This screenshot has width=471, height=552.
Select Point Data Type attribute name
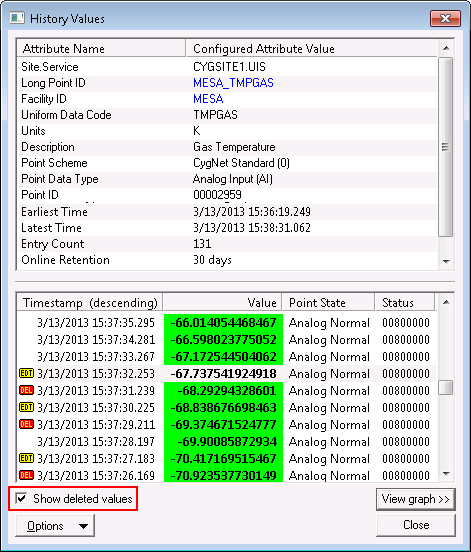[x=59, y=179]
